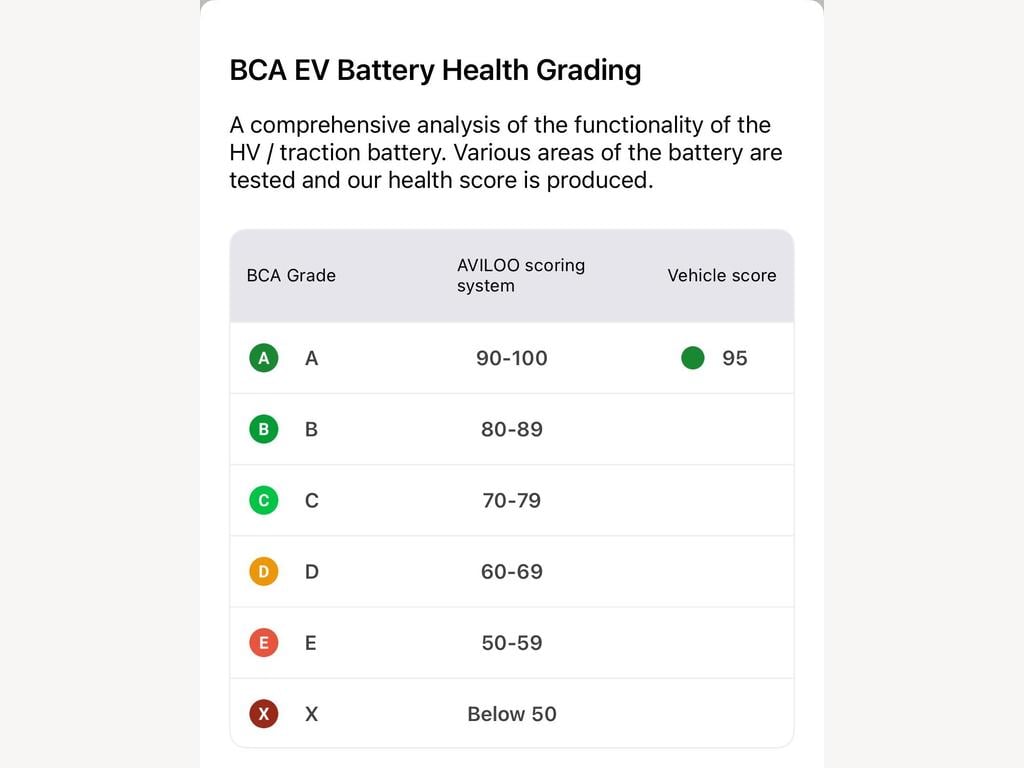This screenshot has width=1024, height=768.
Task: Click the vehicle score value 95
Action: coord(735,358)
